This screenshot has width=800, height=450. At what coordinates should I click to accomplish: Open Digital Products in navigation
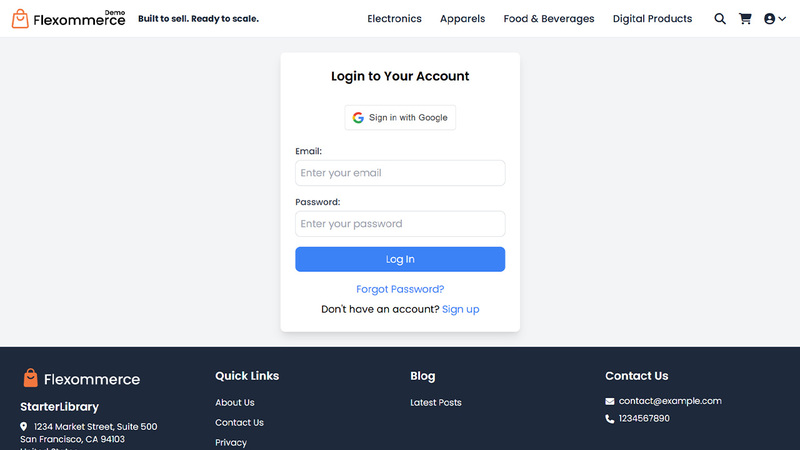point(653,19)
